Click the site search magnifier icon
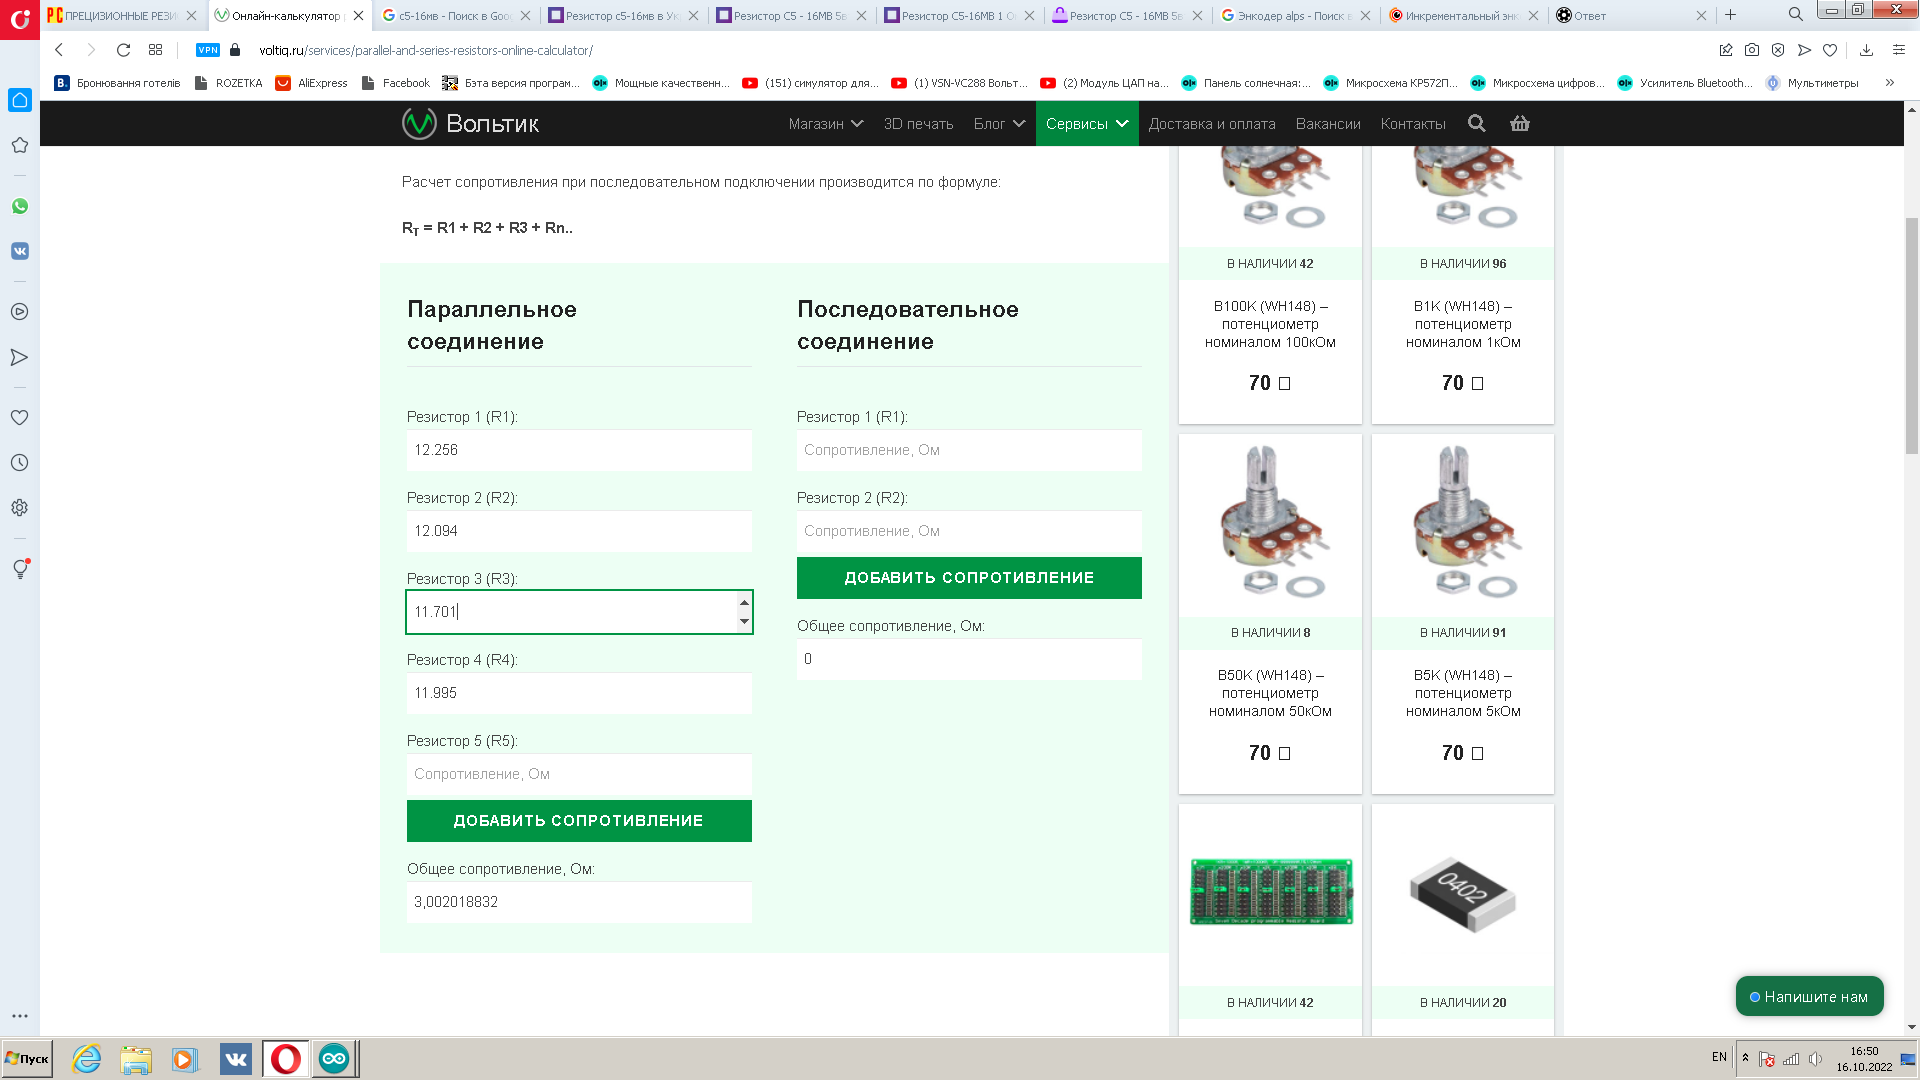Viewport: 1920px width, 1080px height. 1476,123
